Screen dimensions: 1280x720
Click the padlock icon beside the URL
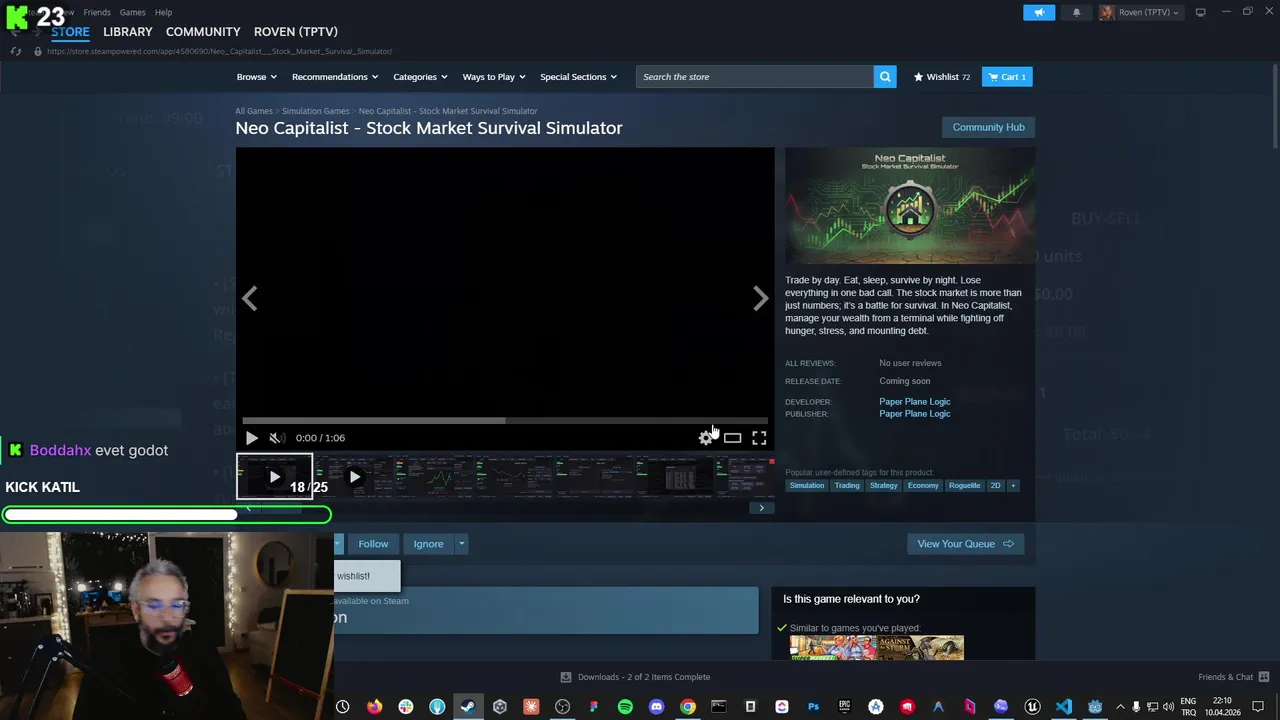pyautogui.click(x=38, y=51)
